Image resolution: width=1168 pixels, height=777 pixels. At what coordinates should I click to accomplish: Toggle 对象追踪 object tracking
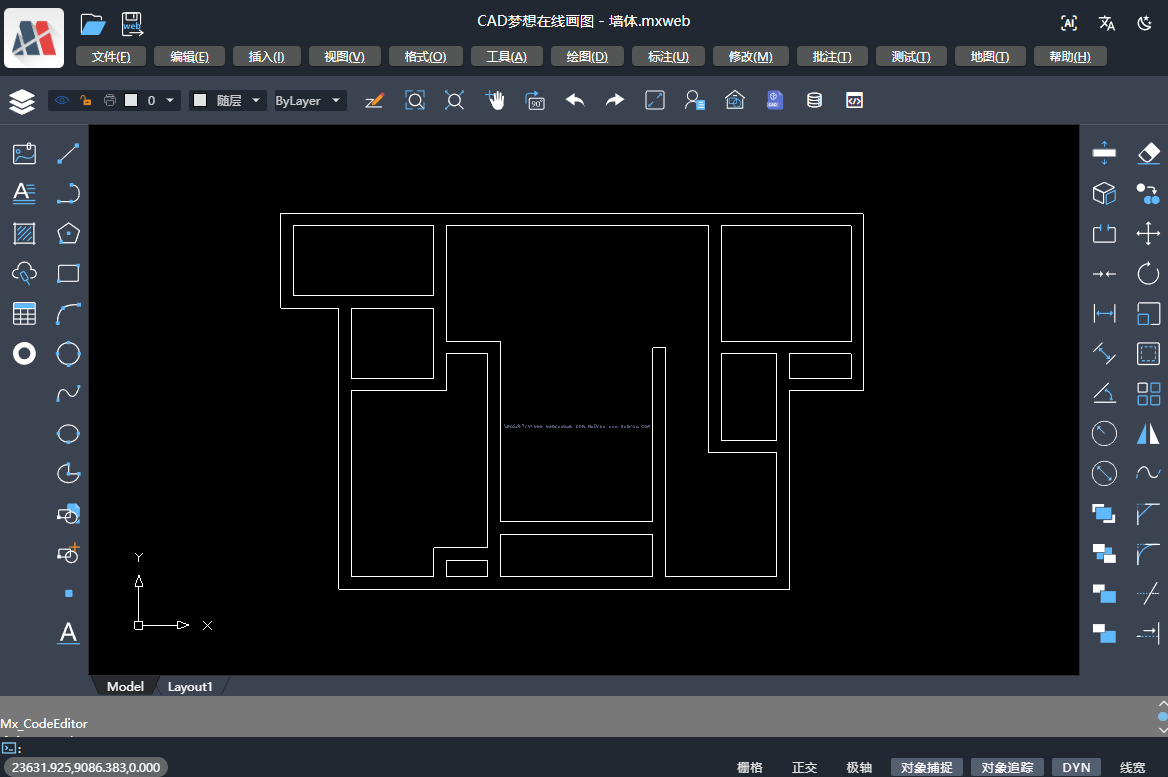[x=1007, y=767]
